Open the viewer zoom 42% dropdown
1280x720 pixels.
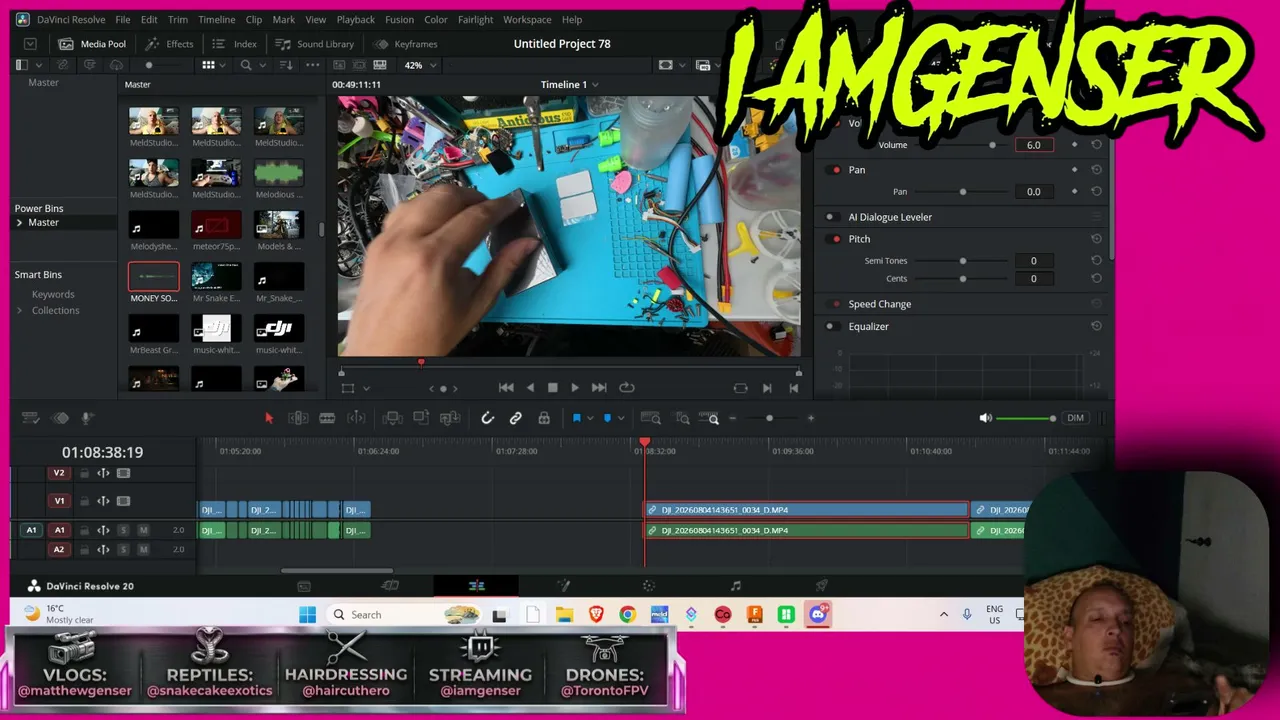pos(420,65)
